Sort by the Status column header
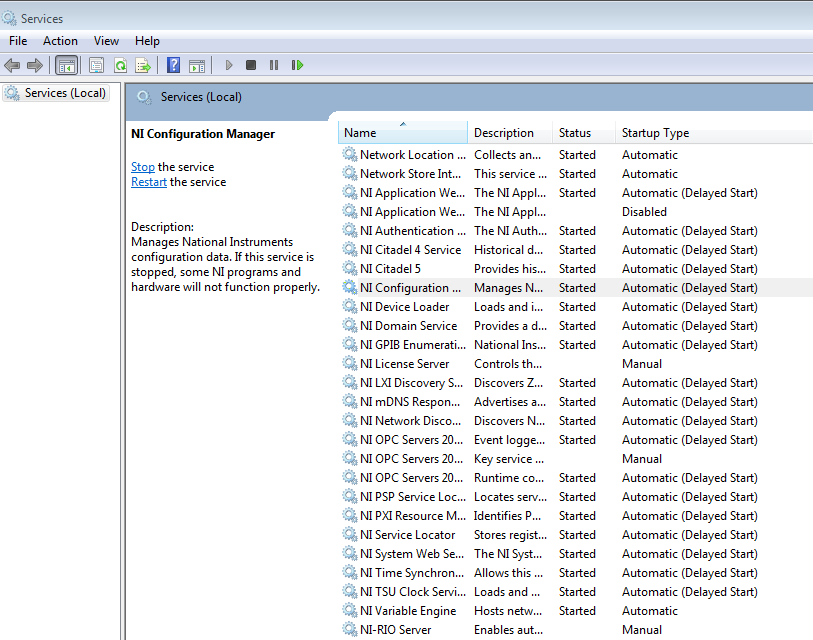The height and width of the screenshot is (640, 813). (x=584, y=133)
